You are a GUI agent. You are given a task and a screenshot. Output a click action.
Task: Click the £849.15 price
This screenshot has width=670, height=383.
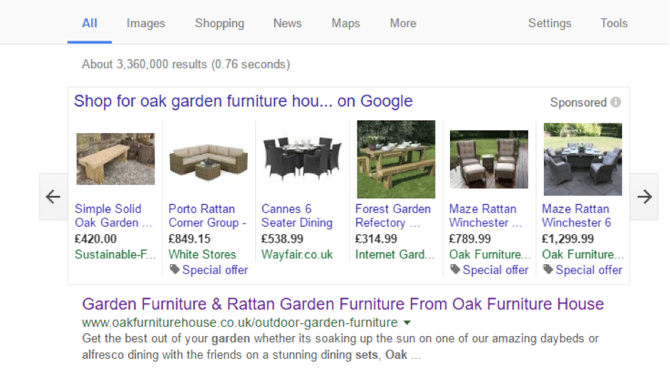(189, 239)
